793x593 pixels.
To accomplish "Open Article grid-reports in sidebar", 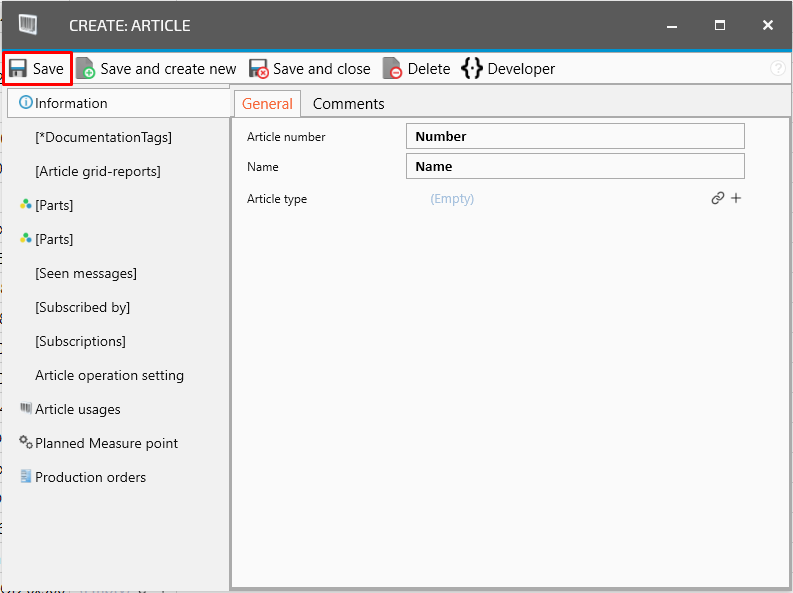I will 97,171.
